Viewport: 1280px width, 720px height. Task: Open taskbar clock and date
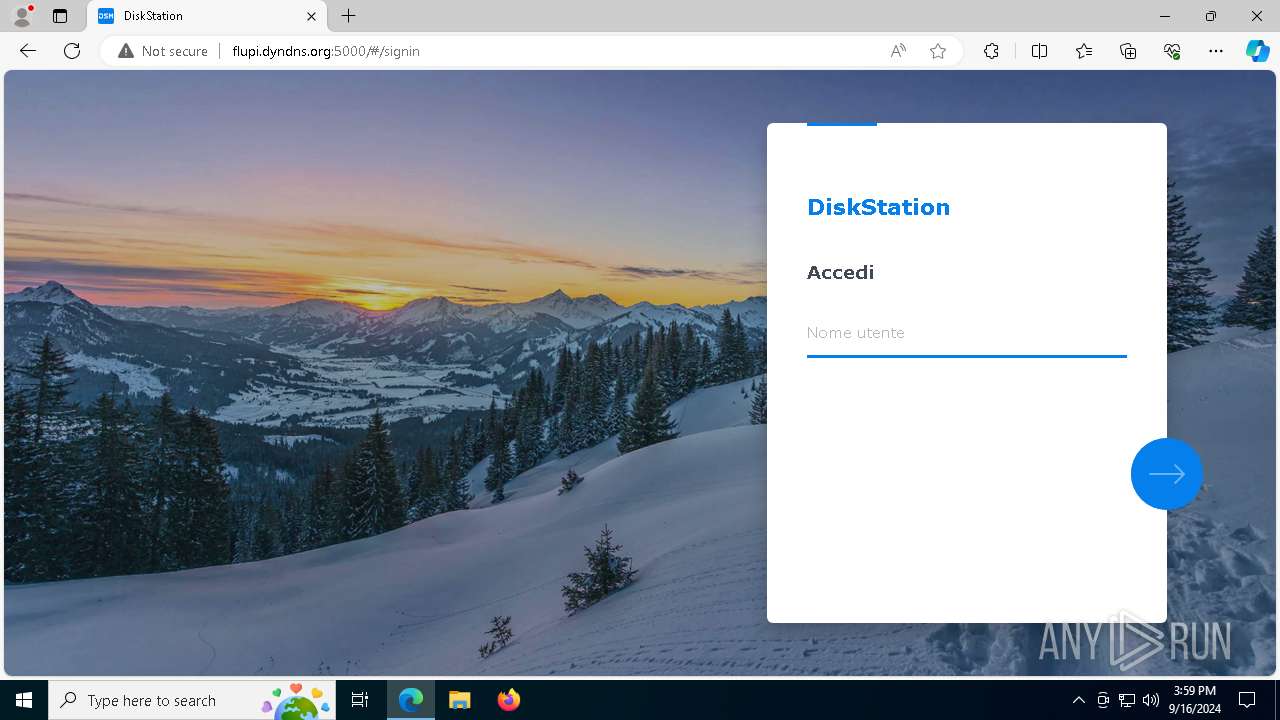(x=1196, y=700)
